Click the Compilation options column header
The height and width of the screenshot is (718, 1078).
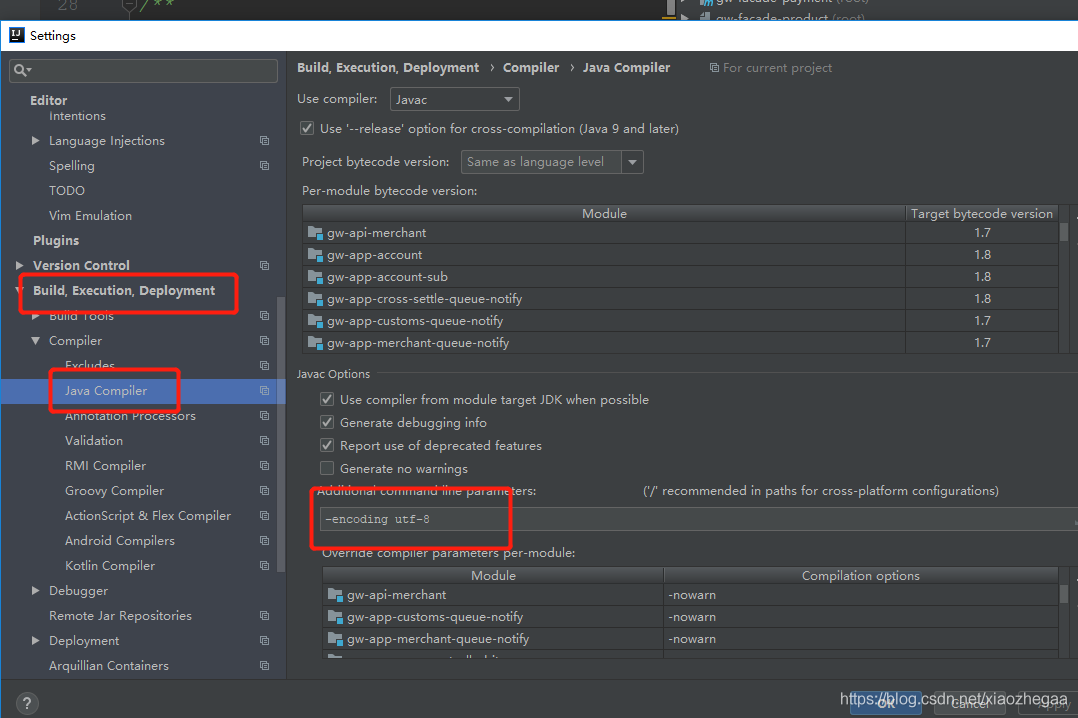[861, 575]
